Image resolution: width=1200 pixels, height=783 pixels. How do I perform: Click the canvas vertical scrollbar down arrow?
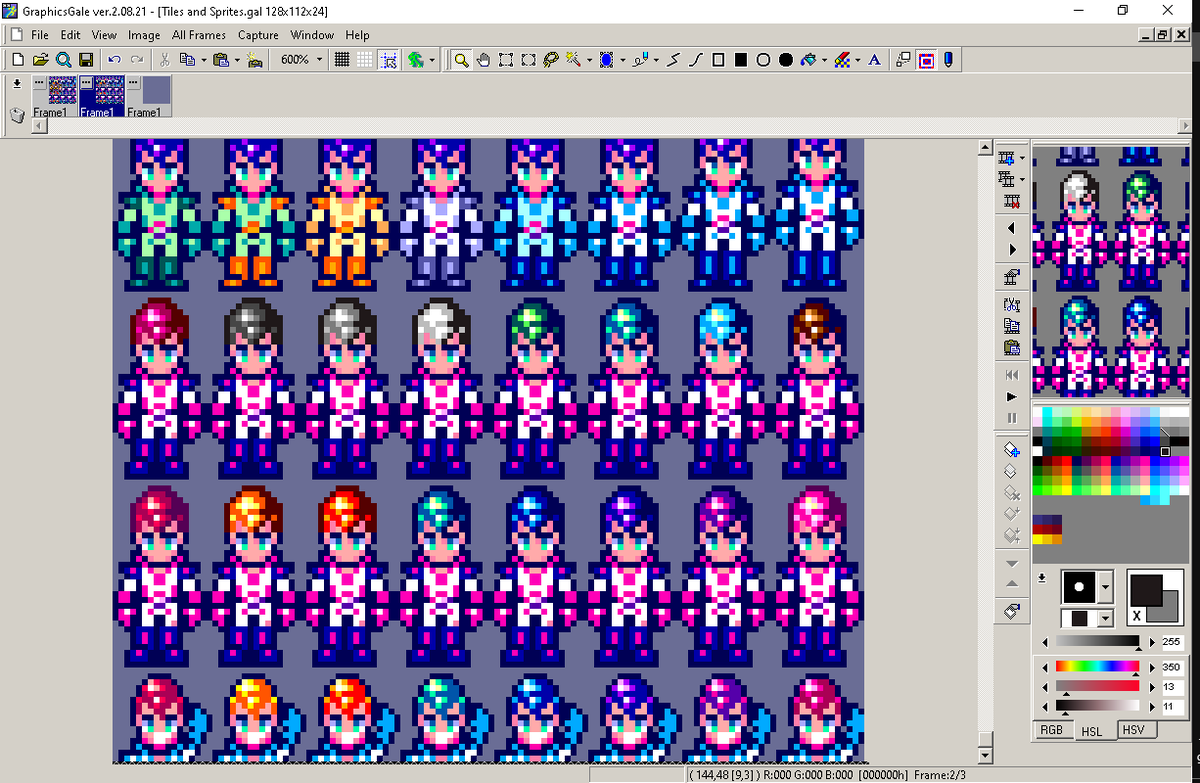(x=985, y=755)
